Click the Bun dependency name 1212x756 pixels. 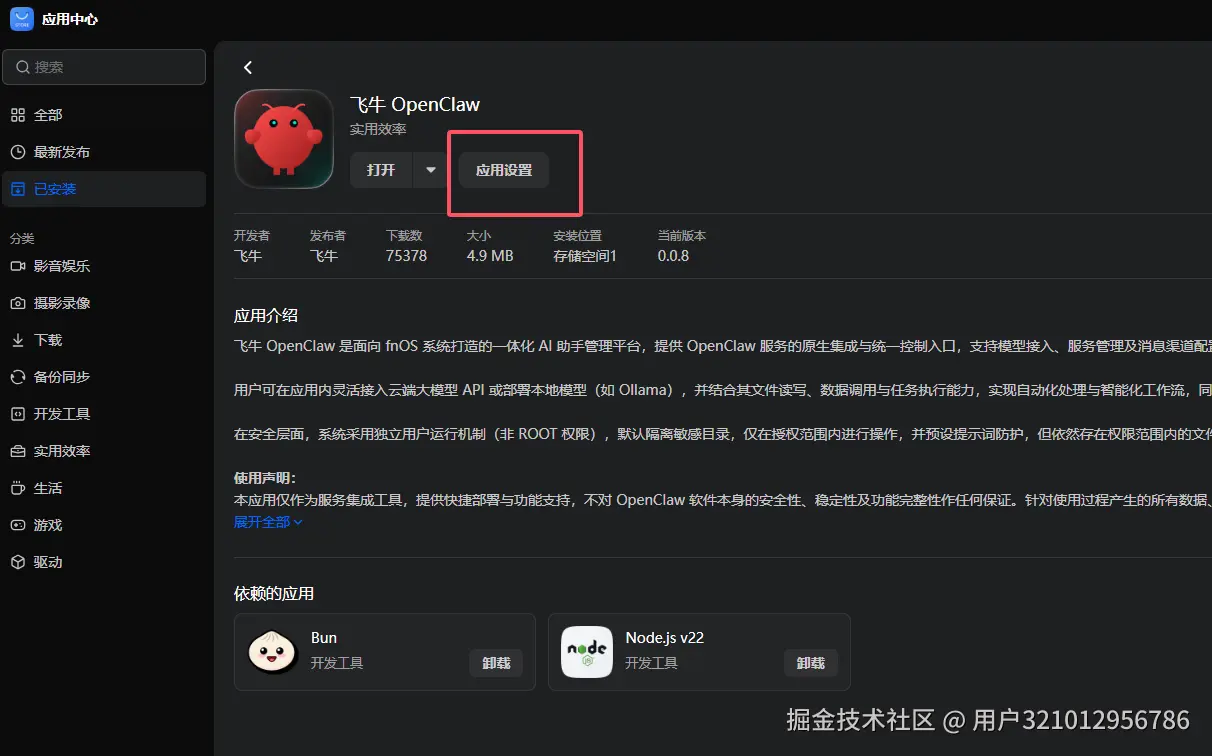point(324,638)
